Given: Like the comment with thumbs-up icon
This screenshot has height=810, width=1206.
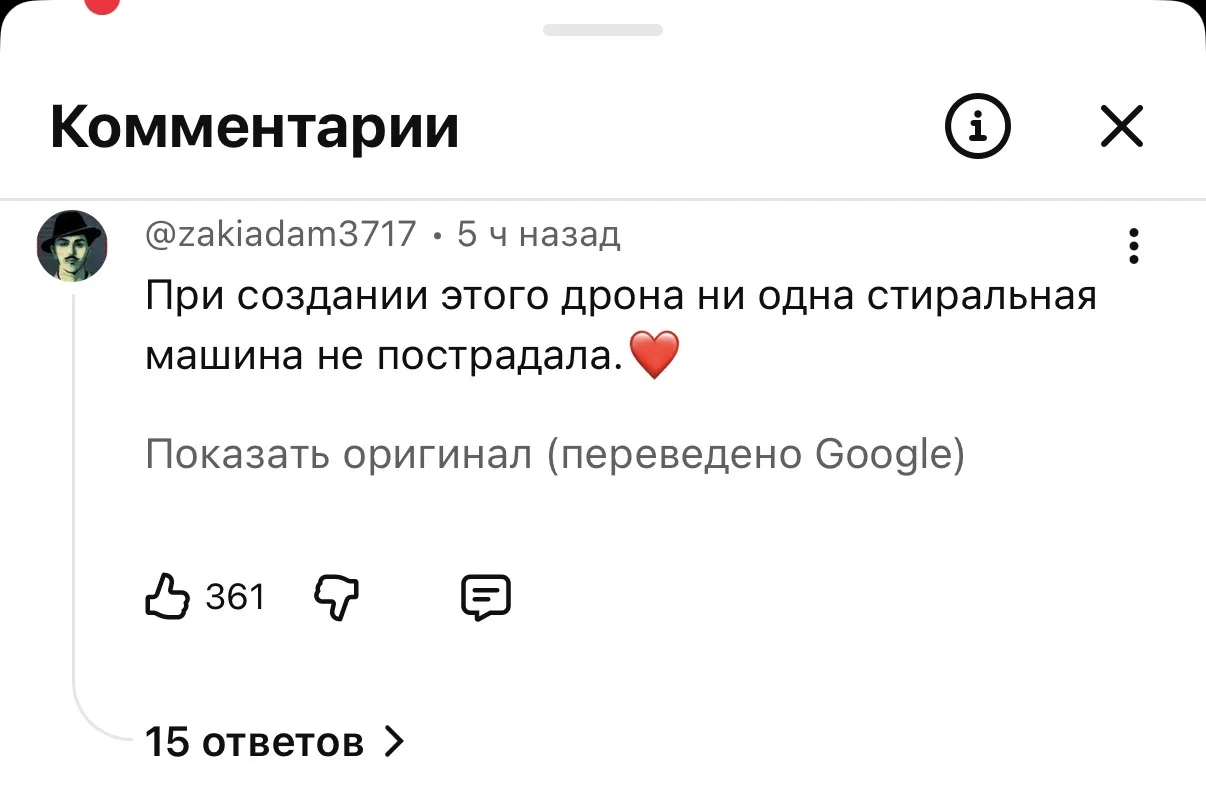Looking at the screenshot, I should [167, 597].
